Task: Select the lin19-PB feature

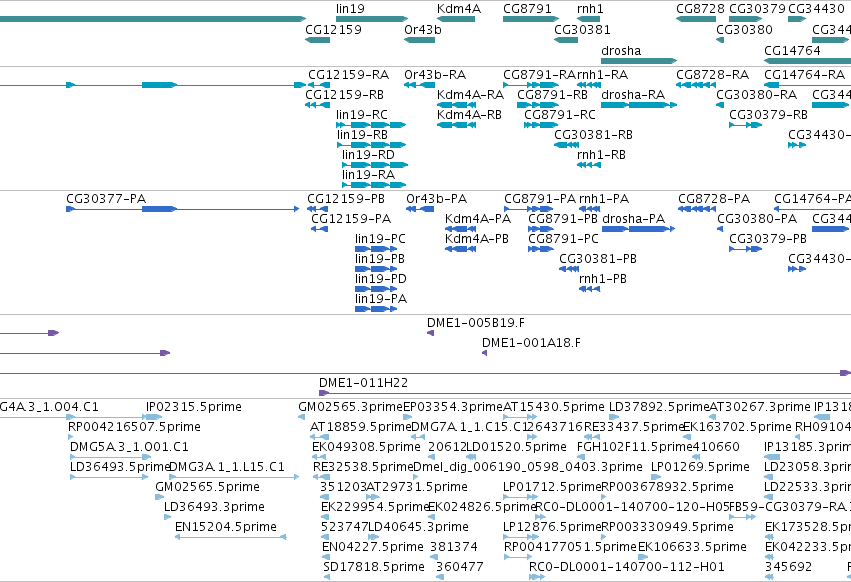Action: tap(376, 269)
